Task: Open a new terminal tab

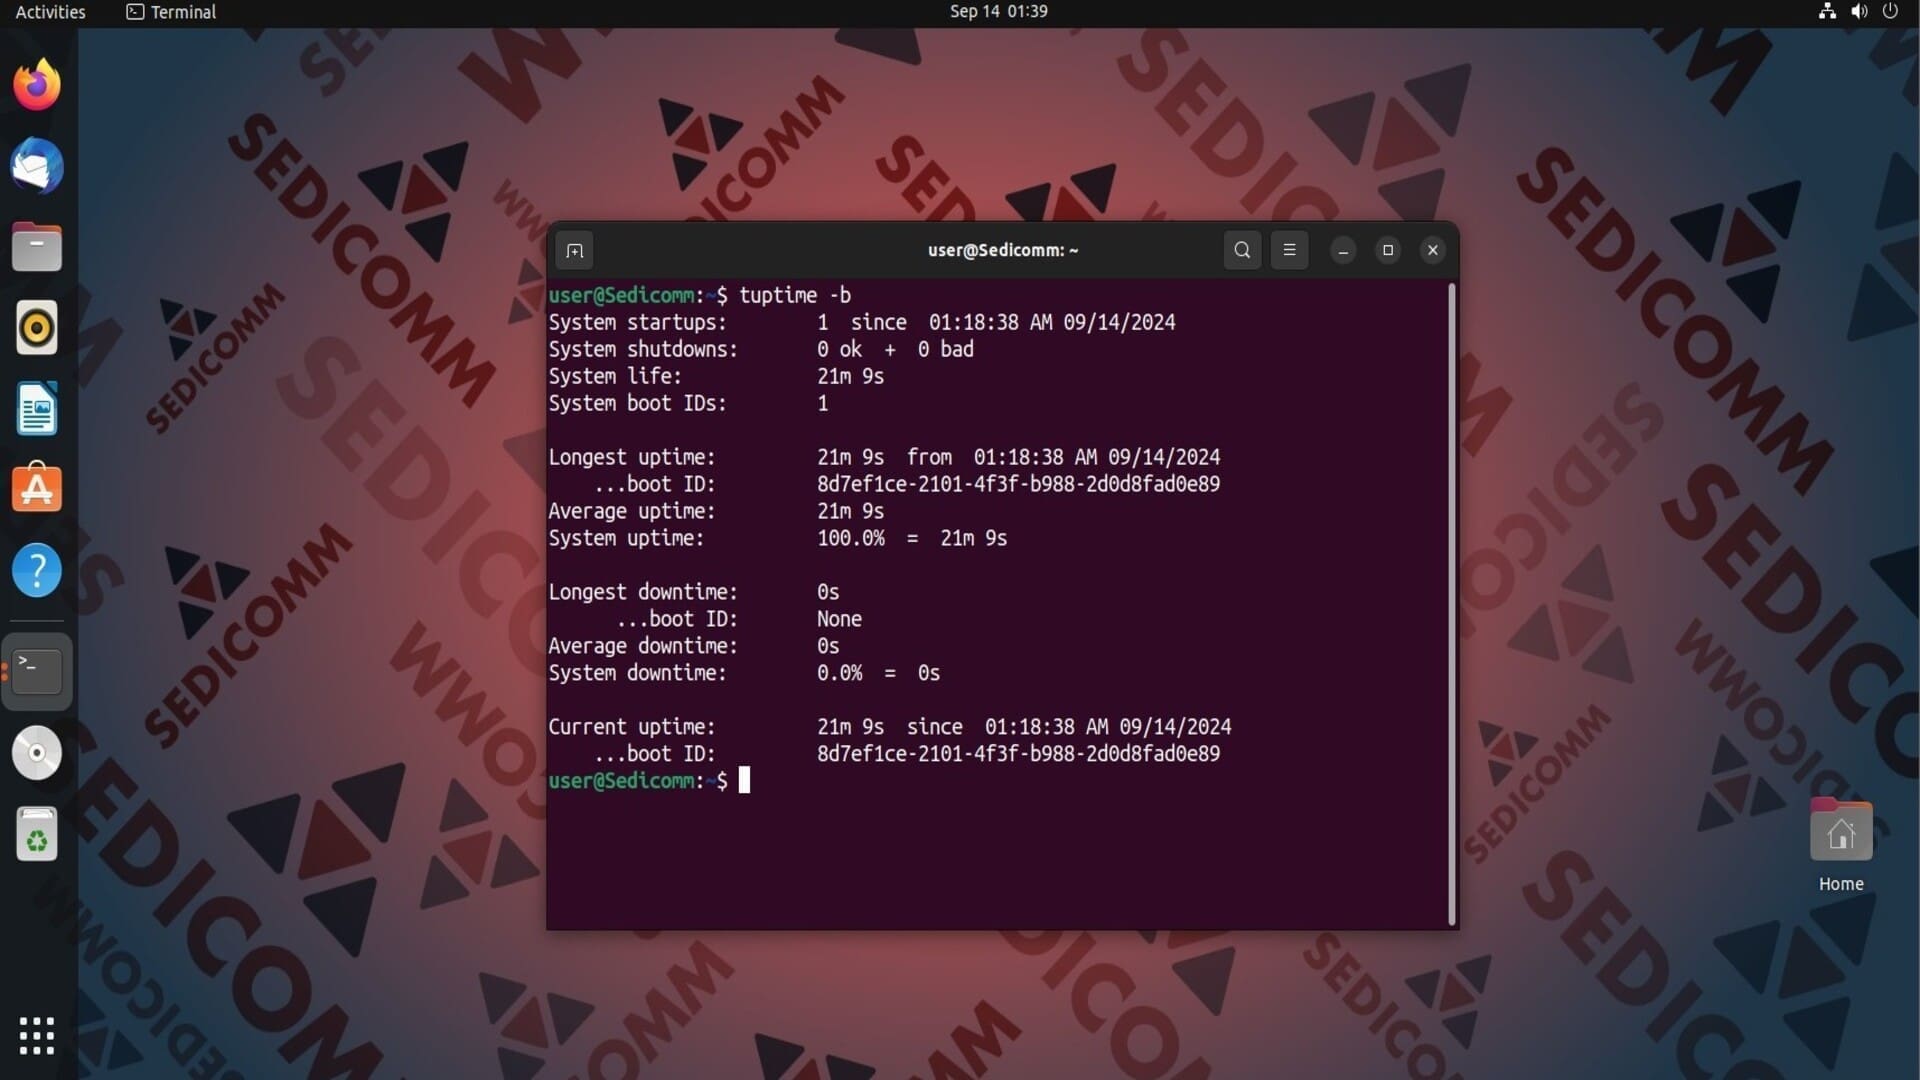Action: [x=574, y=250]
